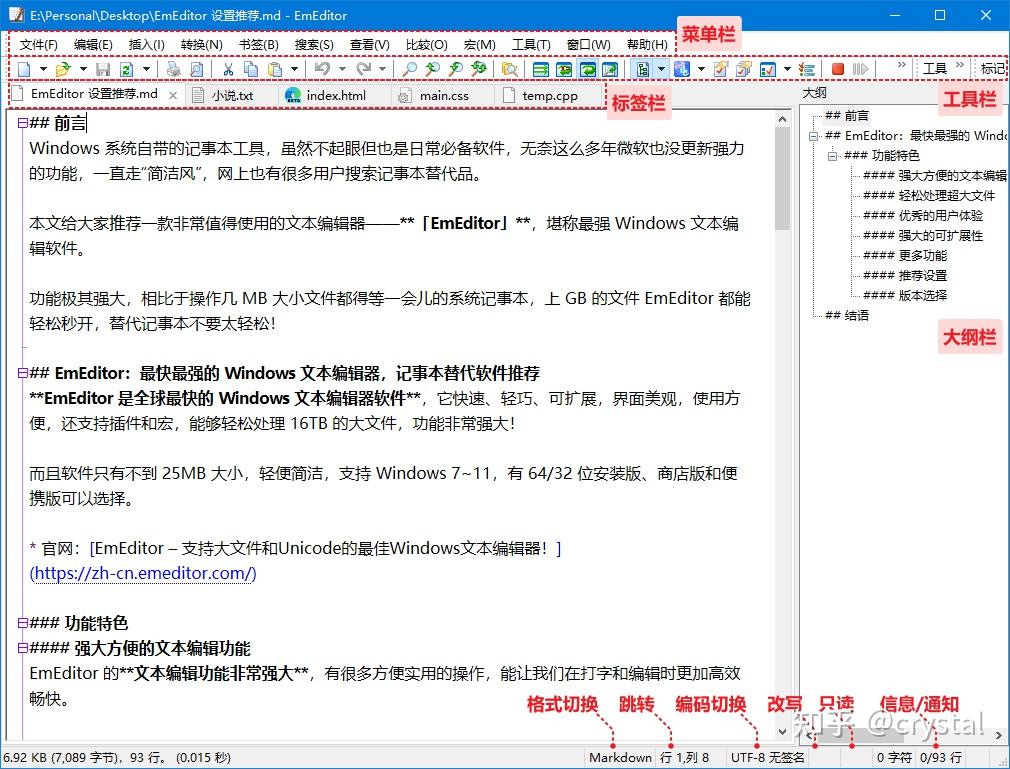Image resolution: width=1010 pixels, height=769 pixels.
Task: Redo using the Redo arrow icon
Action: pos(363,69)
